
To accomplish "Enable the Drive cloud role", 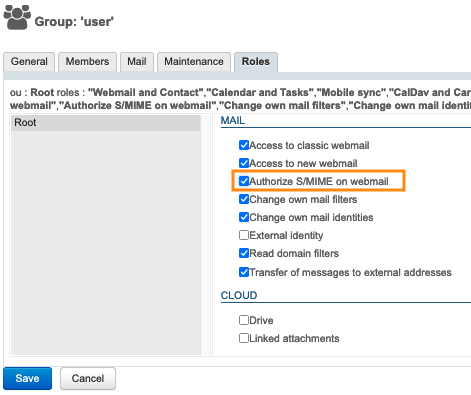I will 244,320.
